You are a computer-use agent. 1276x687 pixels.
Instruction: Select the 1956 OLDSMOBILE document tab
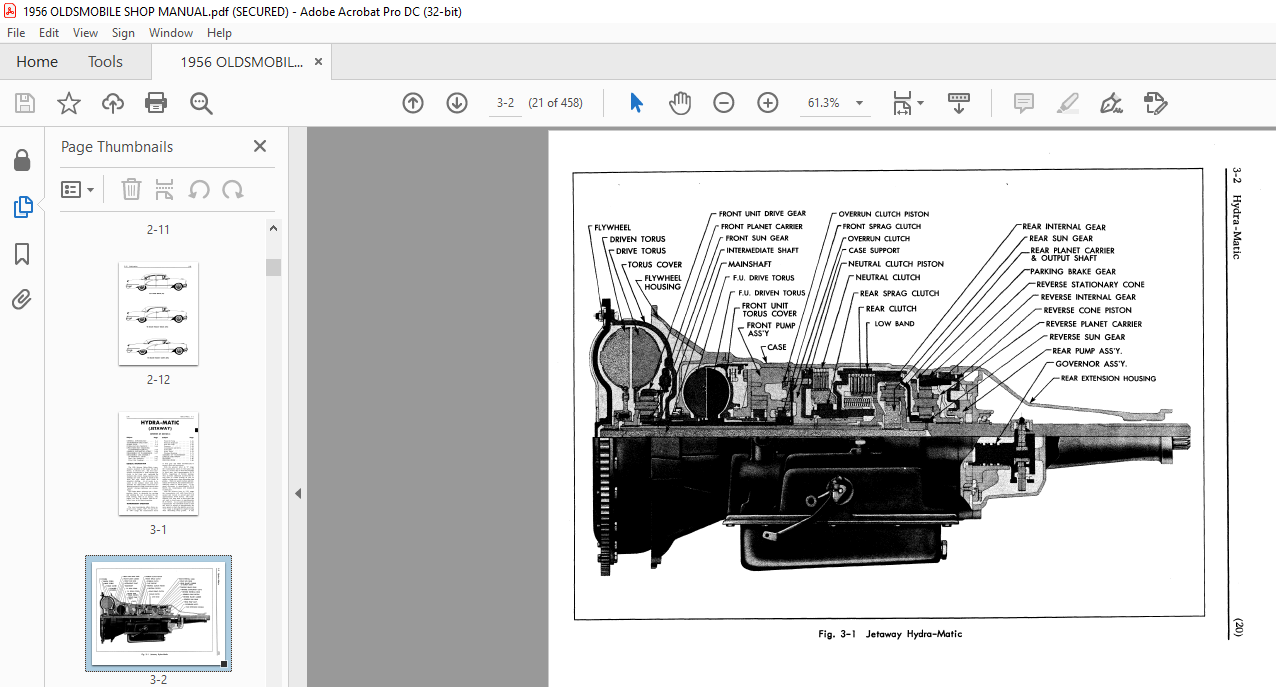click(x=241, y=62)
